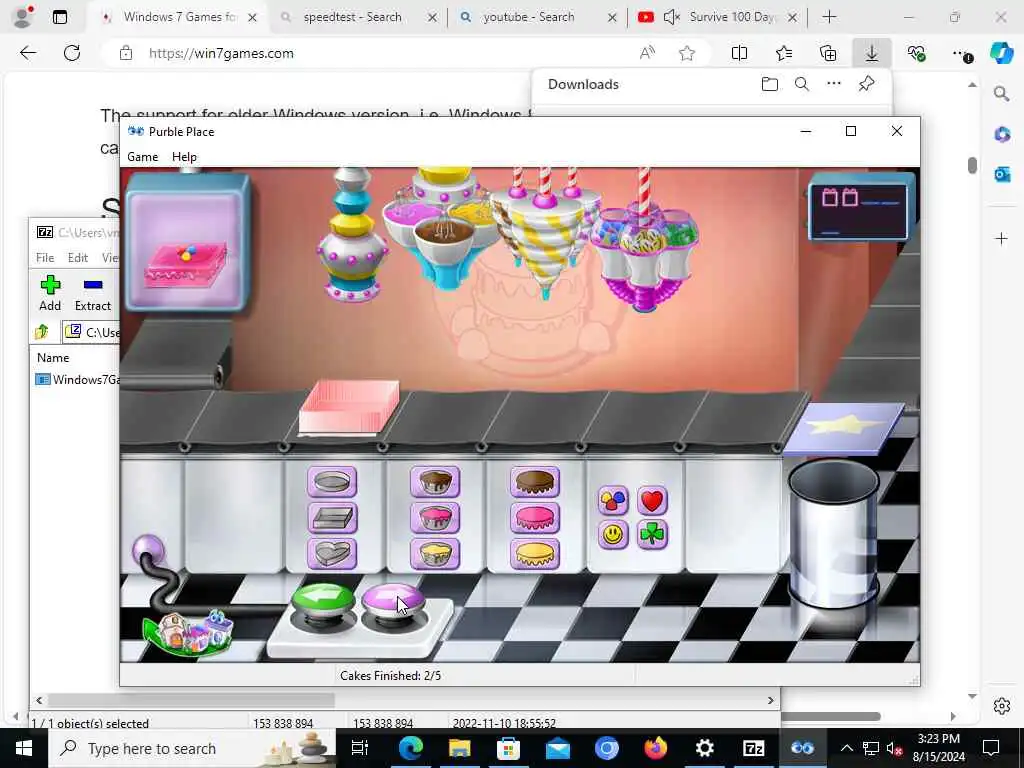The height and width of the screenshot is (768, 1024).
Task: Select the square cake pan shape
Action: coord(332,519)
